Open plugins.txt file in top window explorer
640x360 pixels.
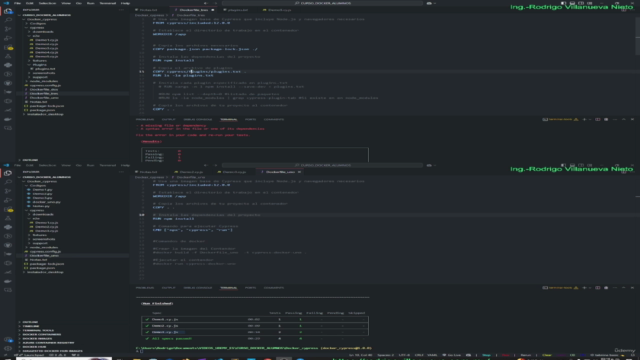[45, 69]
